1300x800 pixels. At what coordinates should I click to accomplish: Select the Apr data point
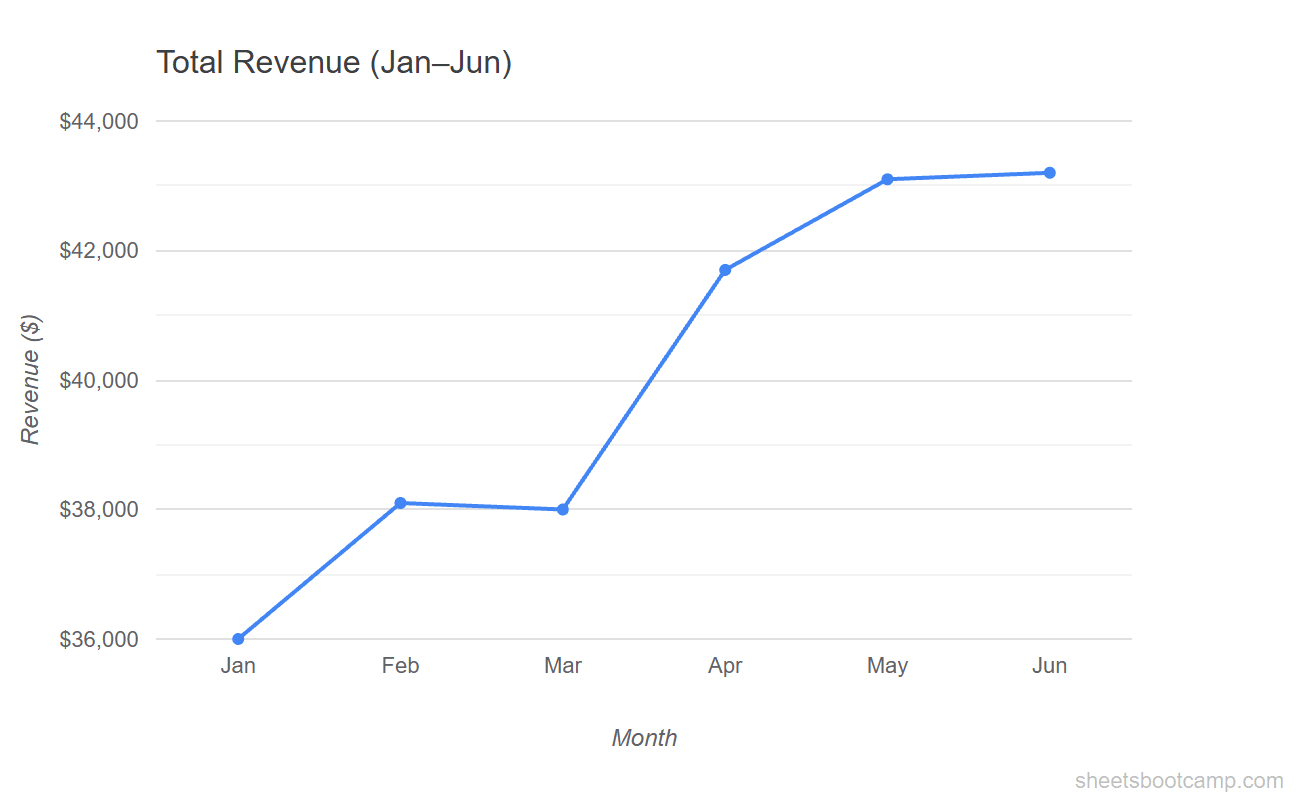tap(725, 268)
